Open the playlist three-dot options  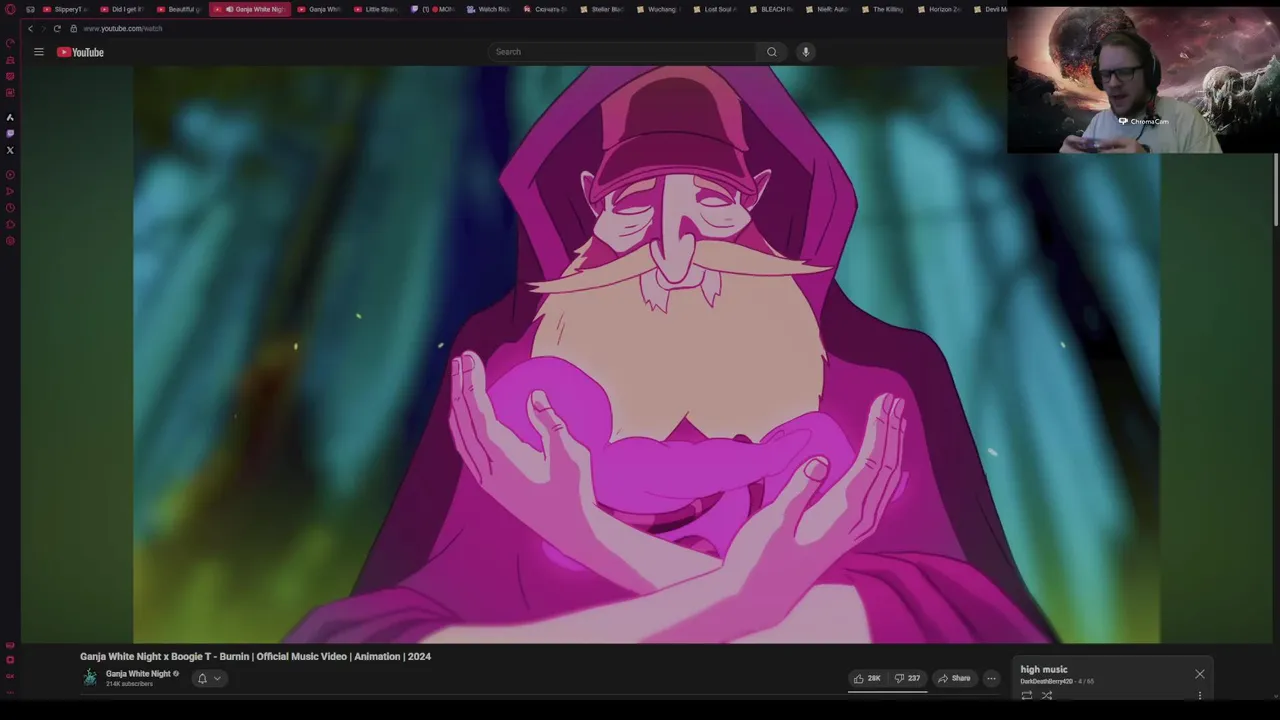tap(1200, 696)
